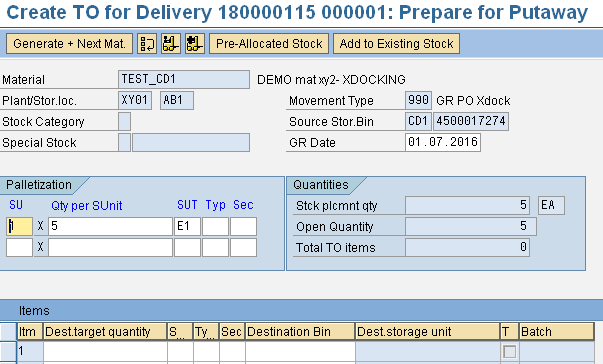Viewport: 603px width, 364px height.
Task: Click the SU field with value 1
Action: click(19, 226)
